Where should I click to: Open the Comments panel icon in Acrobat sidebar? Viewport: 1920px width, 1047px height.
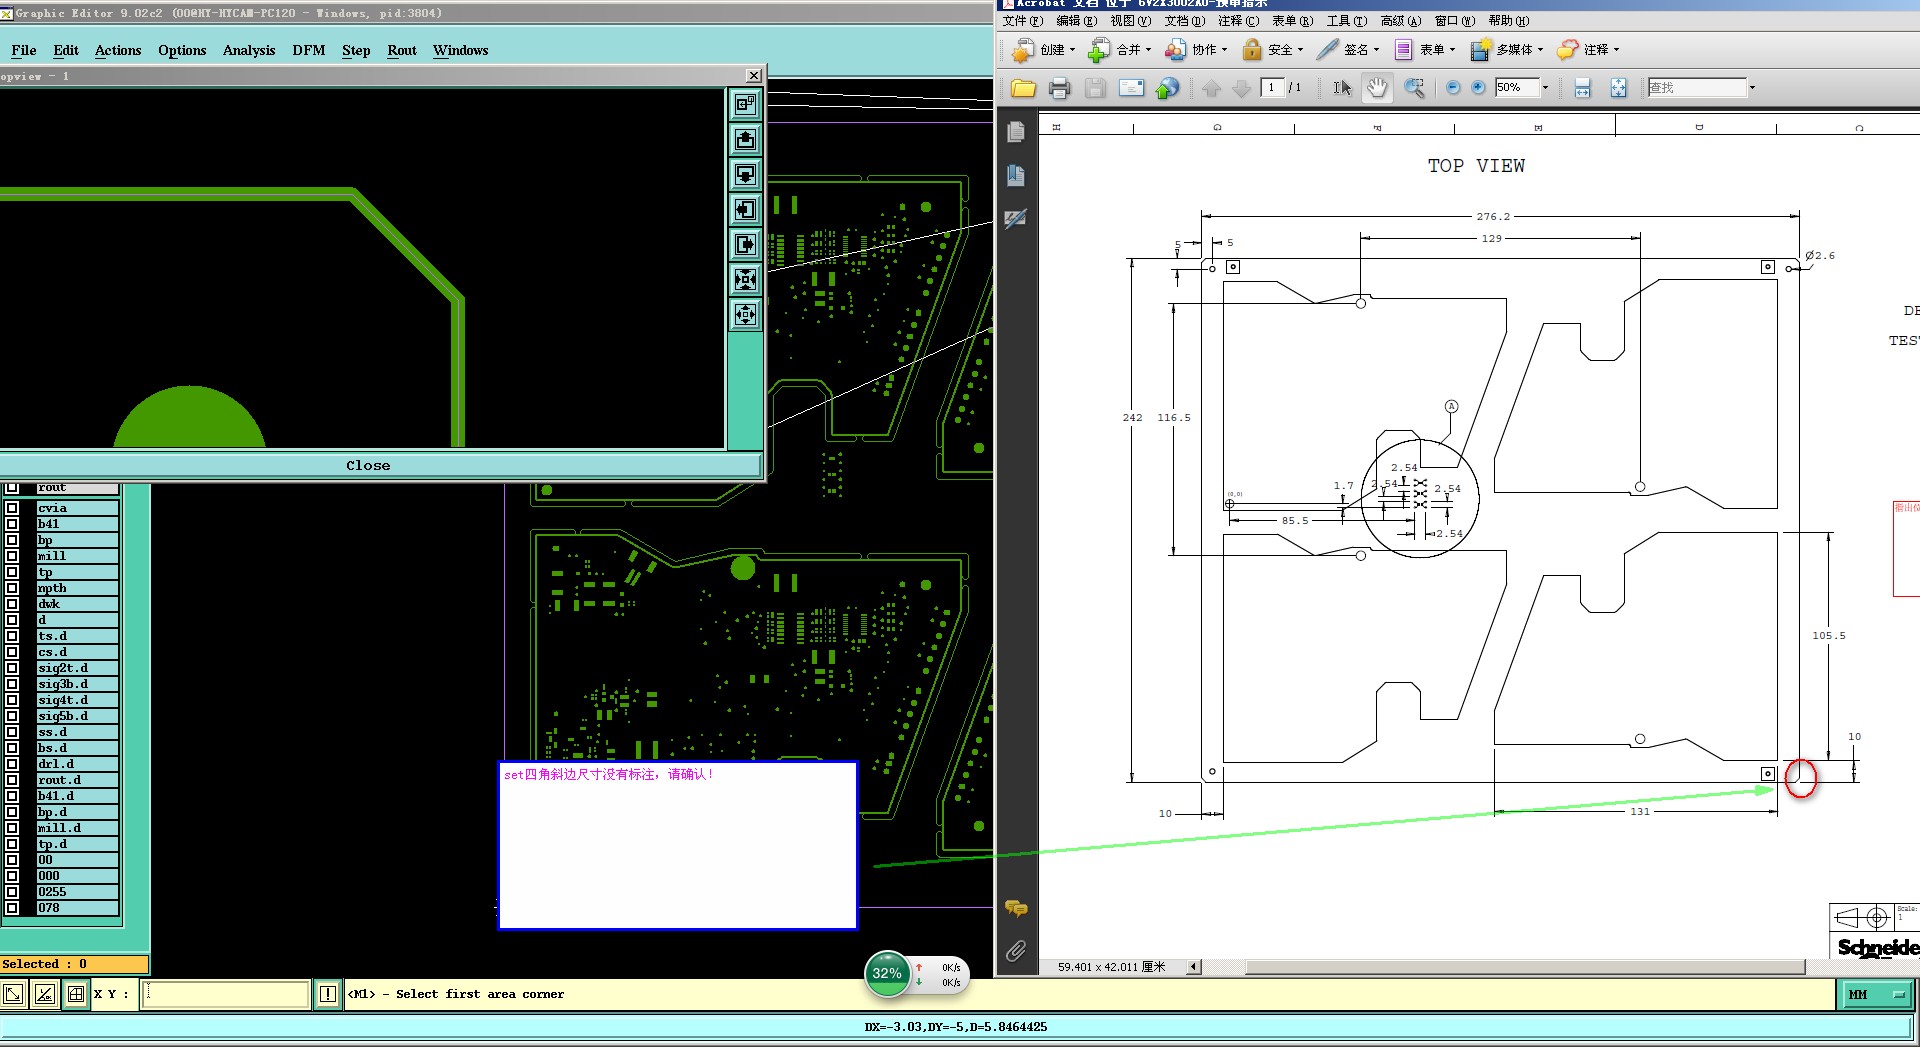click(1016, 908)
